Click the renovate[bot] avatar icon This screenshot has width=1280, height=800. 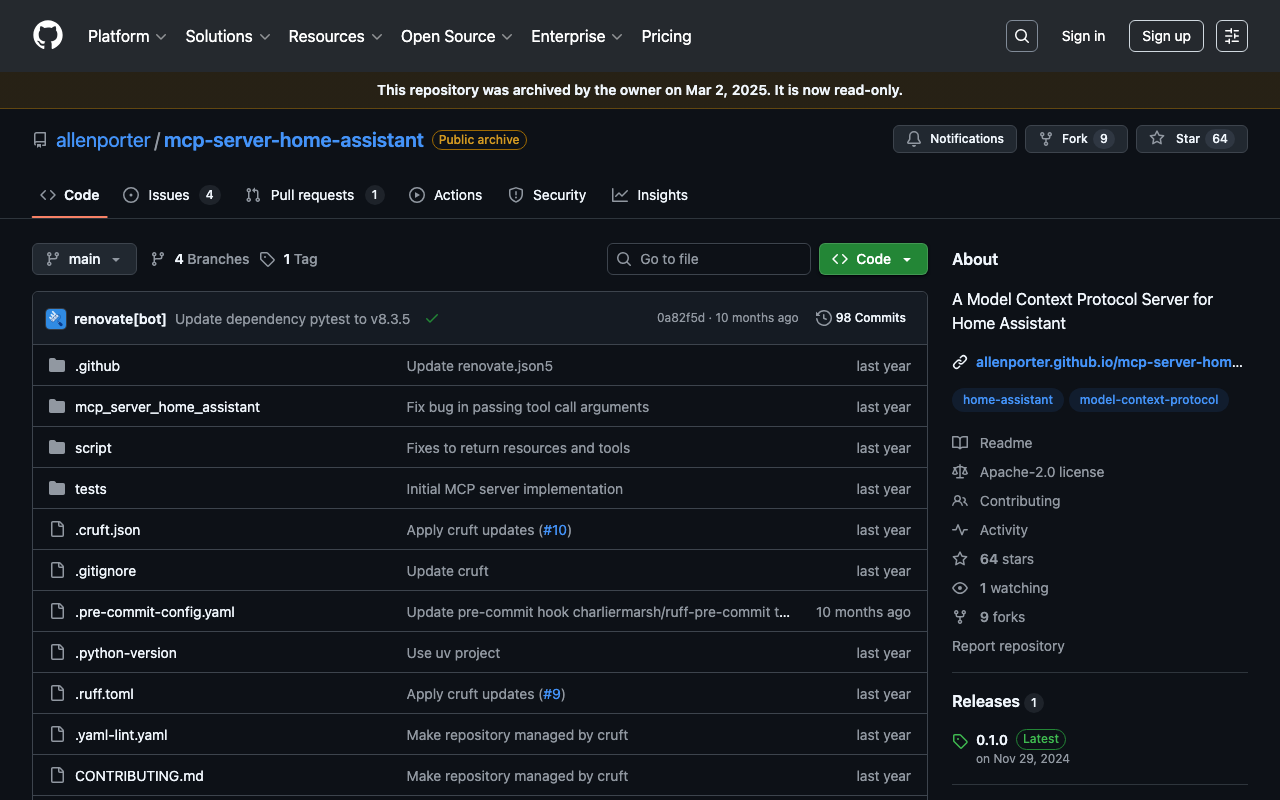click(56, 319)
